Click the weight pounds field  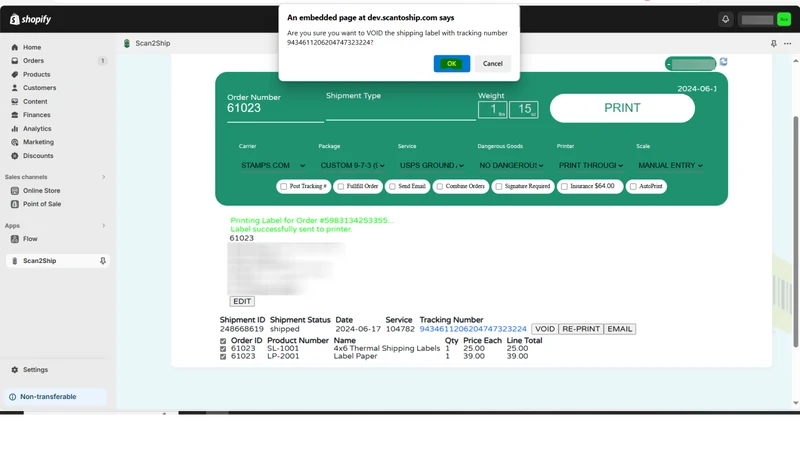(x=492, y=109)
